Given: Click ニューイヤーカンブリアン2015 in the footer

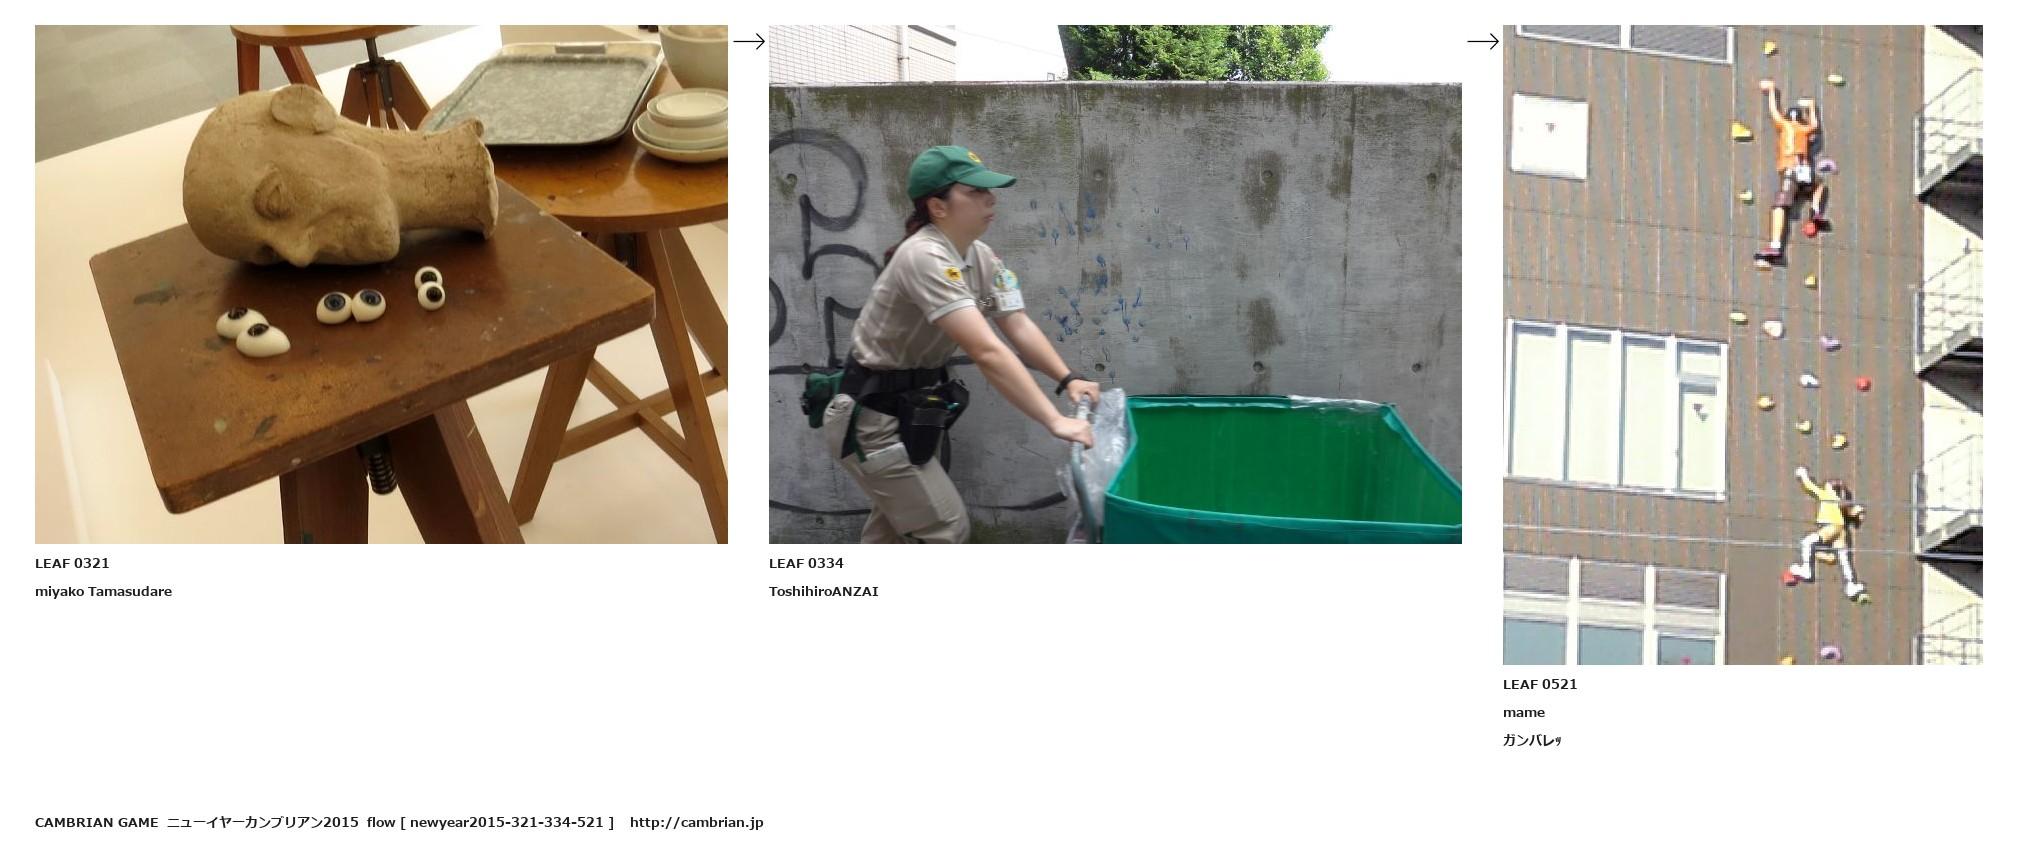Looking at the screenshot, I should click(x=262, y=822).
